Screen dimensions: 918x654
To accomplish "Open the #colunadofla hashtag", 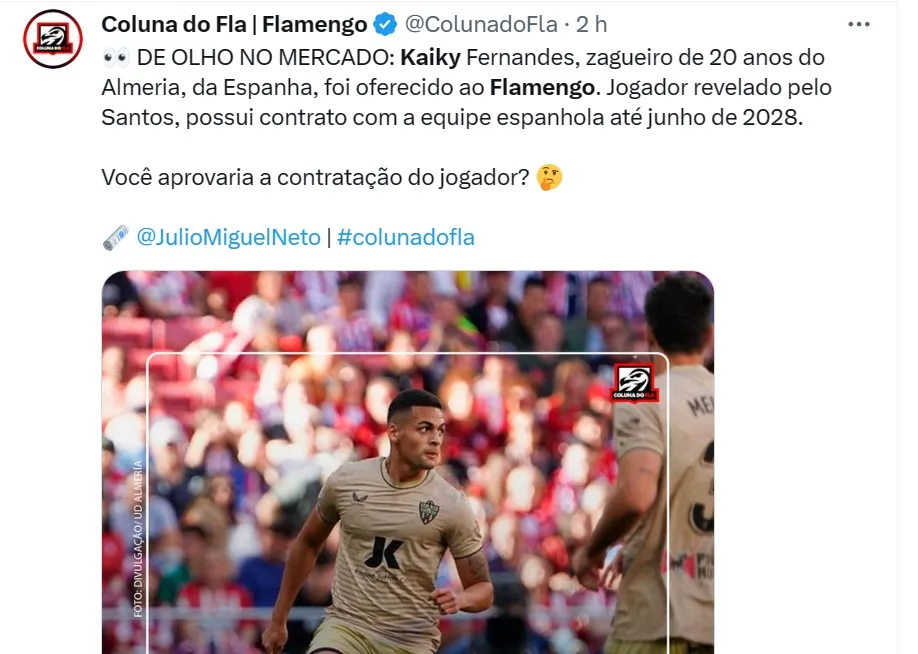I will click(x=406, y=238).
